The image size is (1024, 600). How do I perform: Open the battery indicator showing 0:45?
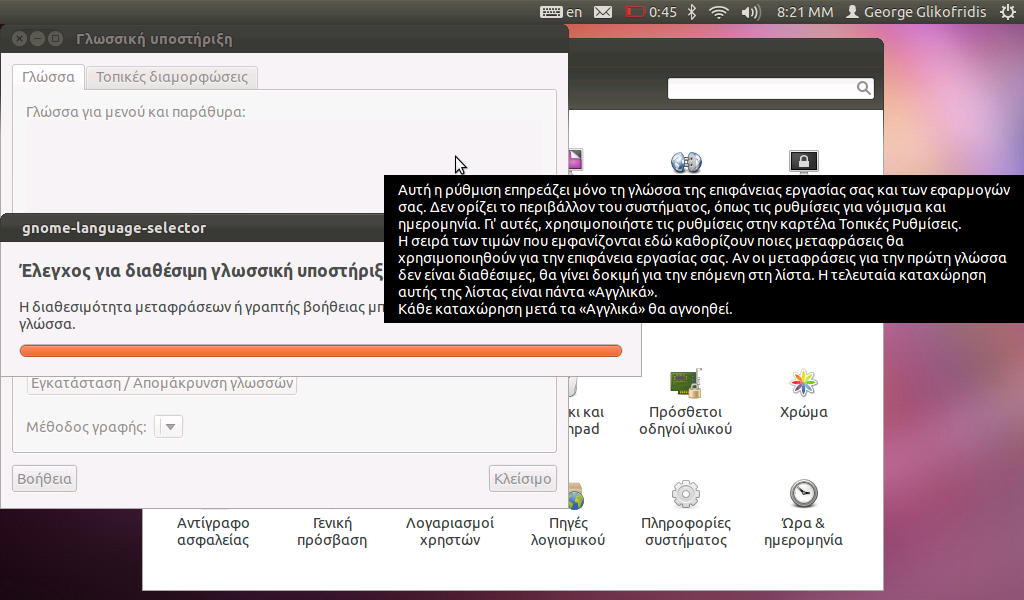[651, 12]
